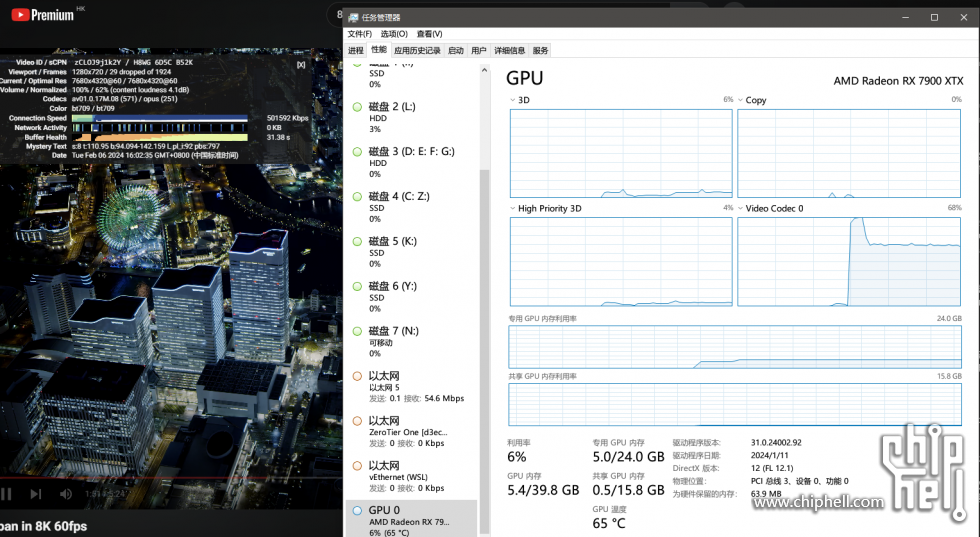The height and width of the screenshot is (537, 980).
Task: Click the AMD Radeon RX 7900 XTX label
Action: point(898,81)
